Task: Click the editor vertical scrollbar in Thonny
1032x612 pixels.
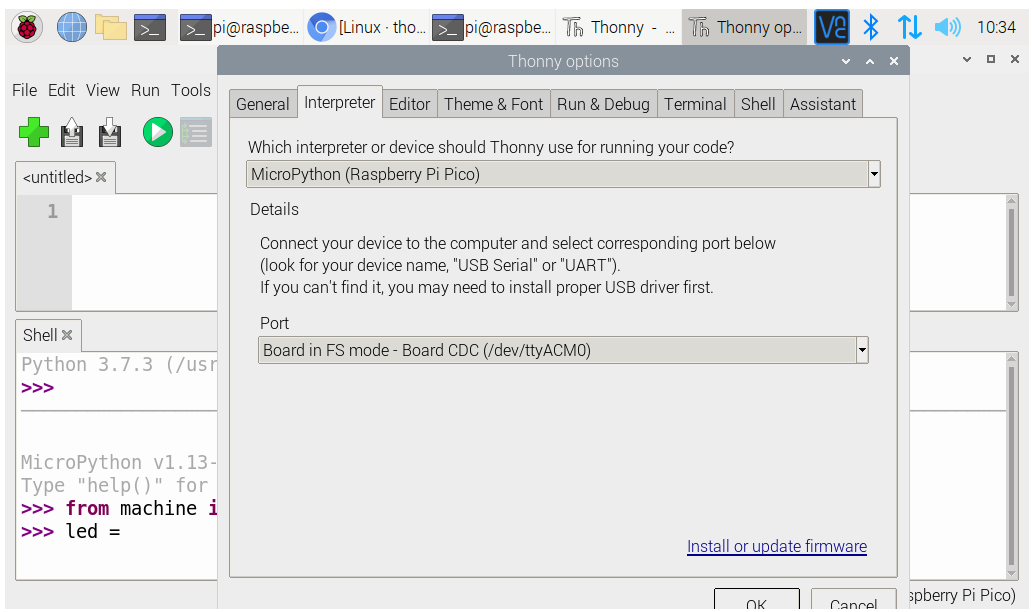Action: pyautogui.click(x=1012, y=252)
